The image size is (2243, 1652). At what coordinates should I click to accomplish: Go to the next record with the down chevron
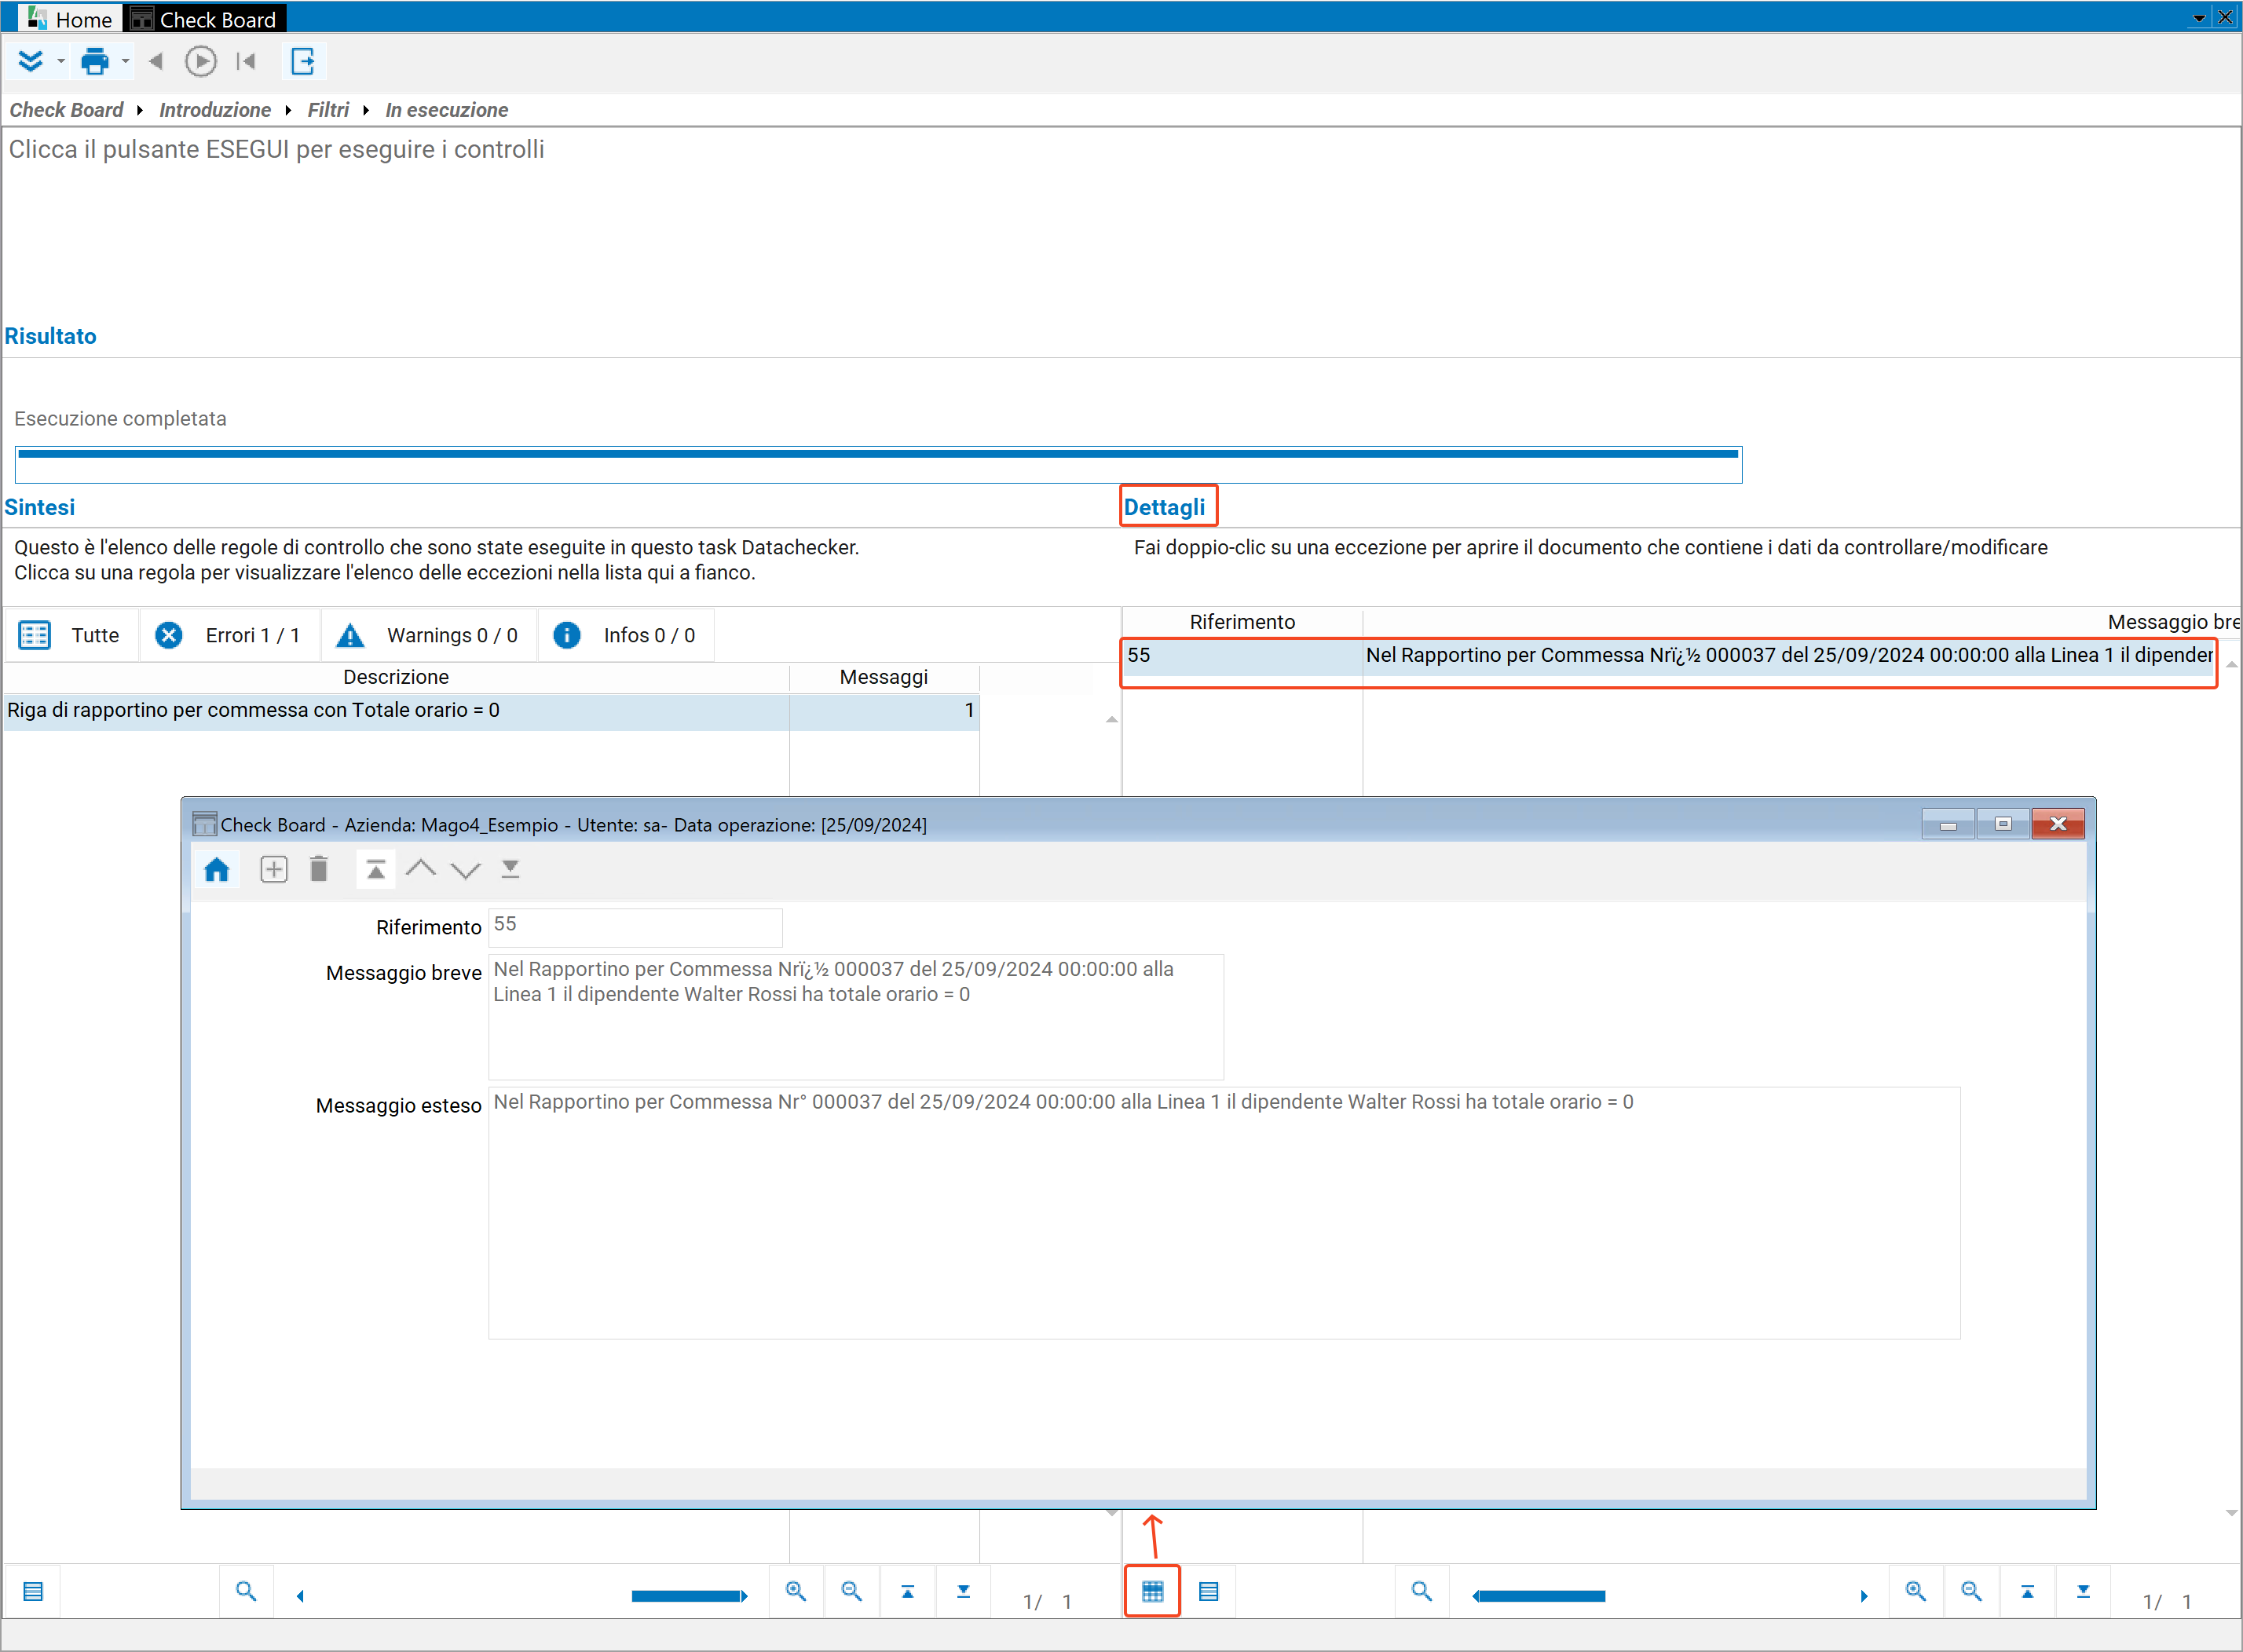point(466,870)
